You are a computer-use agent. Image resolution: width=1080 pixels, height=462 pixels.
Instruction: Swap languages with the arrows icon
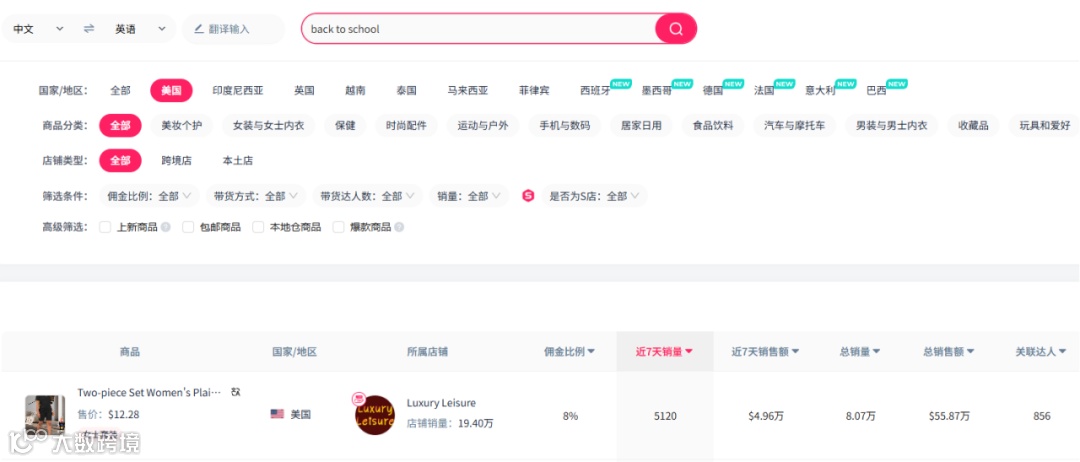(89, 29)
